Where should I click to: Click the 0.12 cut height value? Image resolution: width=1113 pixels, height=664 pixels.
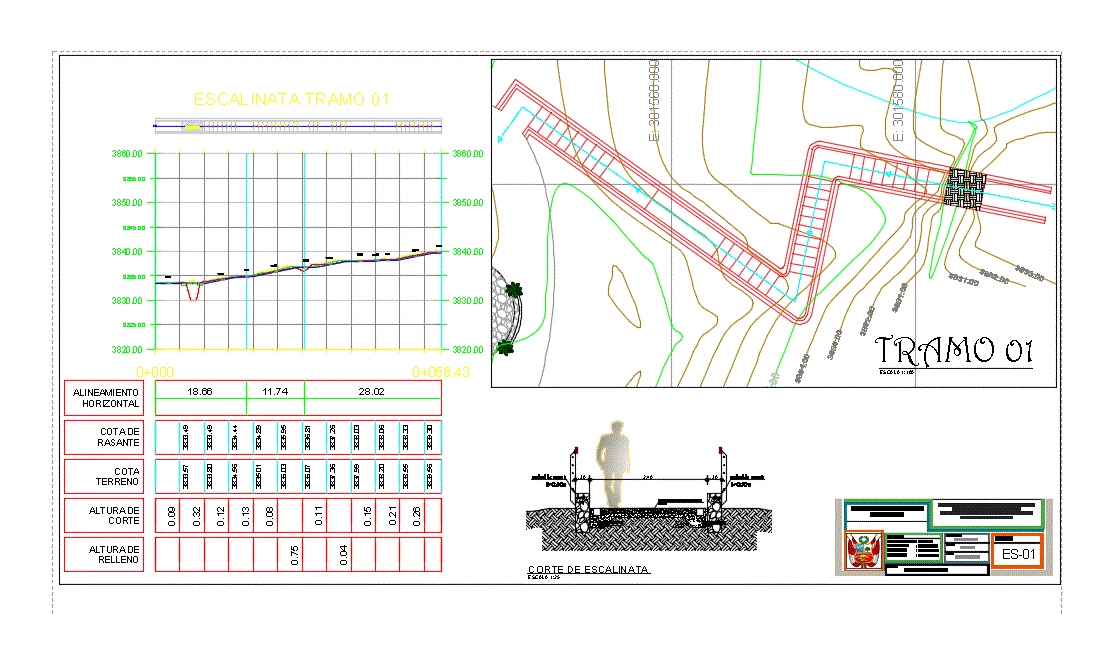coord(221,516)
